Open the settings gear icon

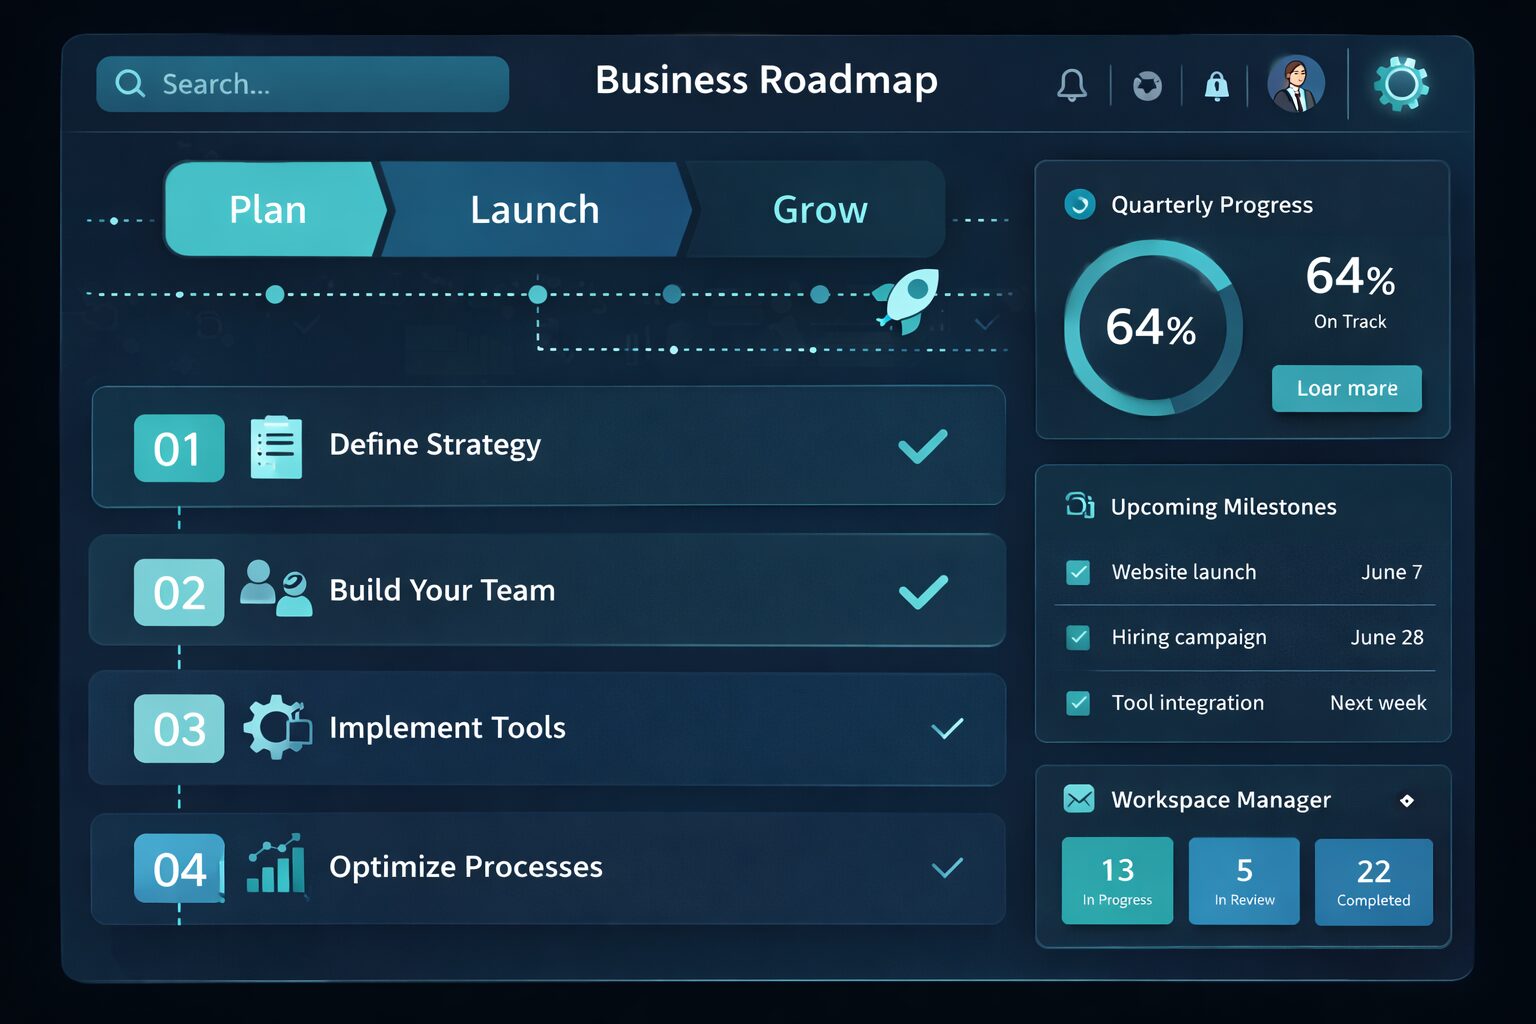tap(1400, 84)
